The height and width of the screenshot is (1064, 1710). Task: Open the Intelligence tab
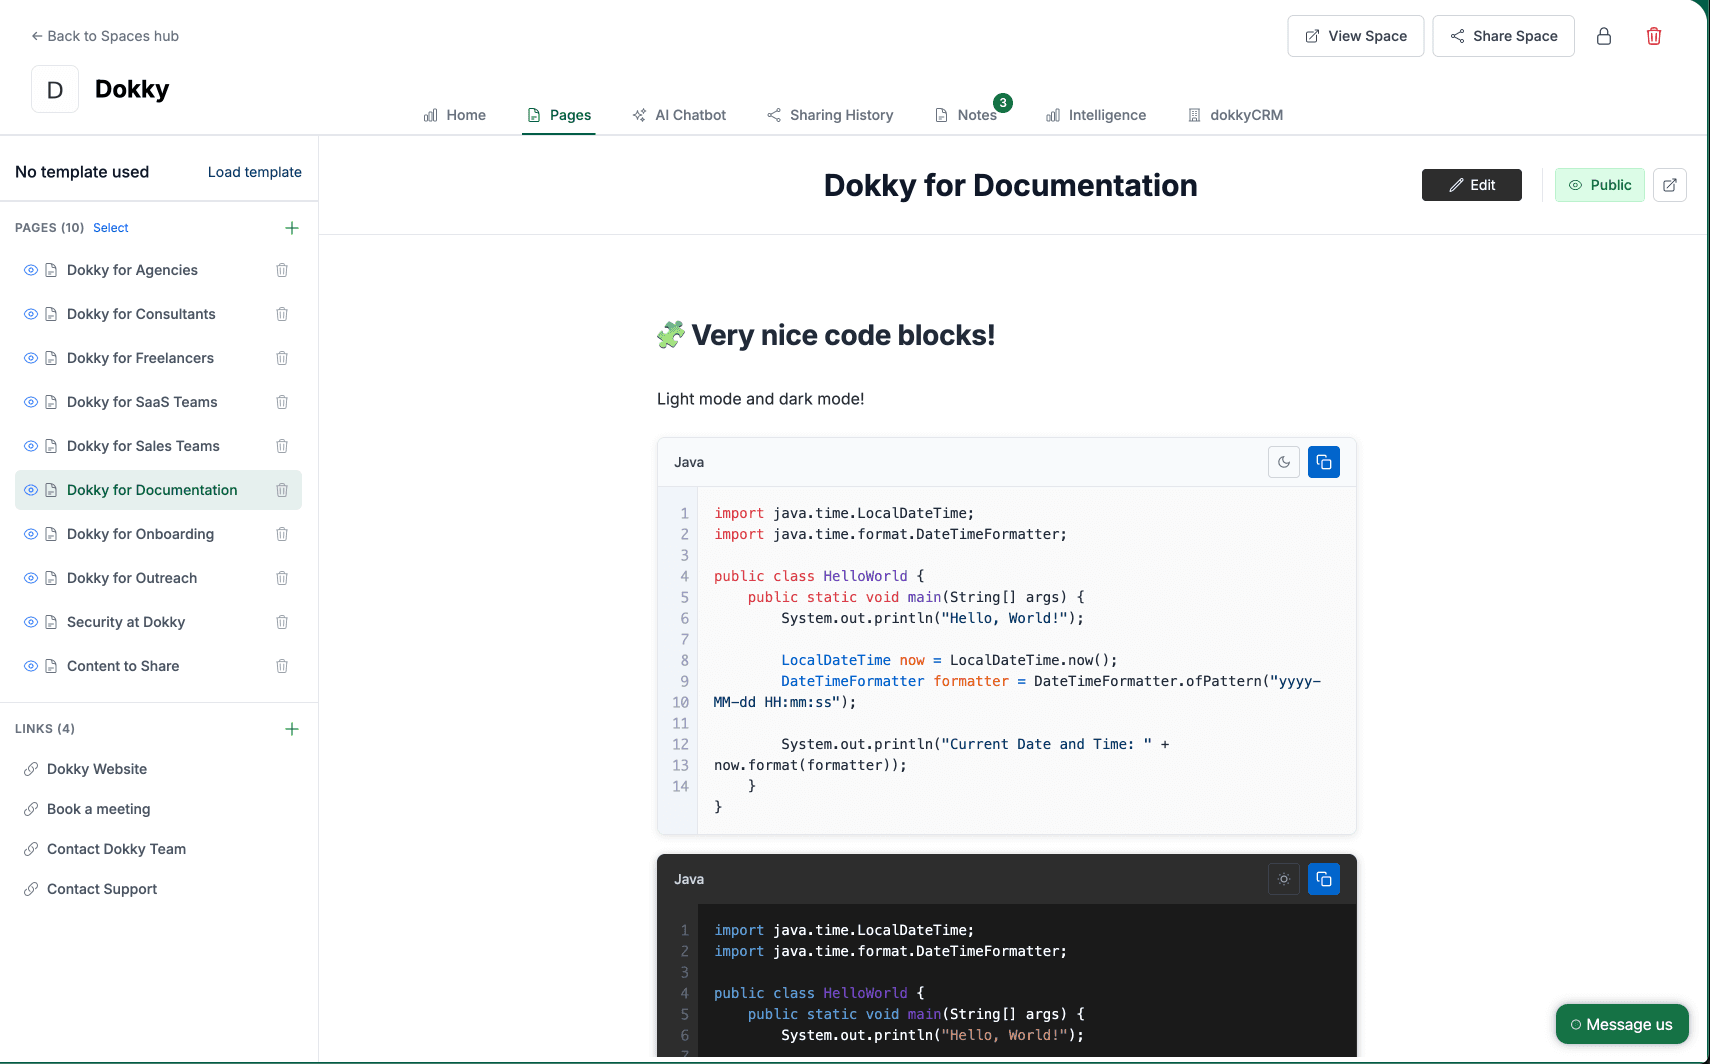1096,115
